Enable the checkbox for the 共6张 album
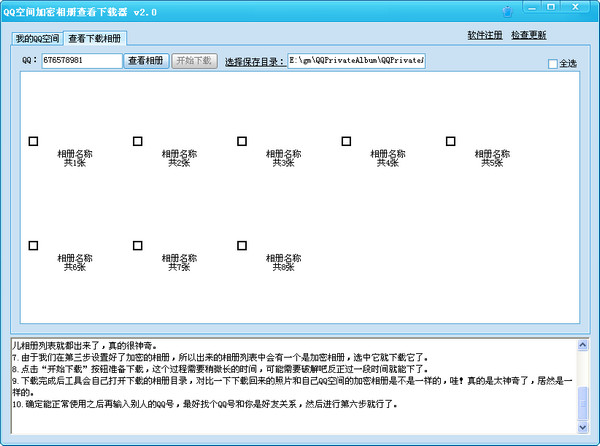Image resolution: width=600 pixels, height=446 pixels. click(33, 245)
